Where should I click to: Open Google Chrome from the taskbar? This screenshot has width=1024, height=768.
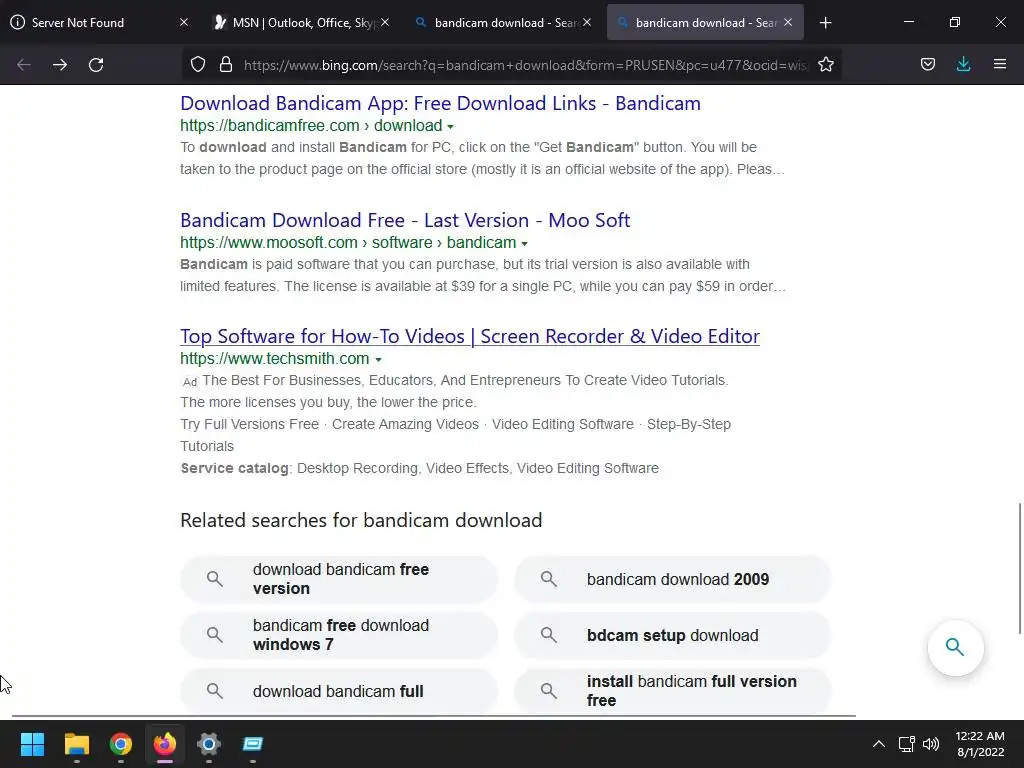click(121, 744)
